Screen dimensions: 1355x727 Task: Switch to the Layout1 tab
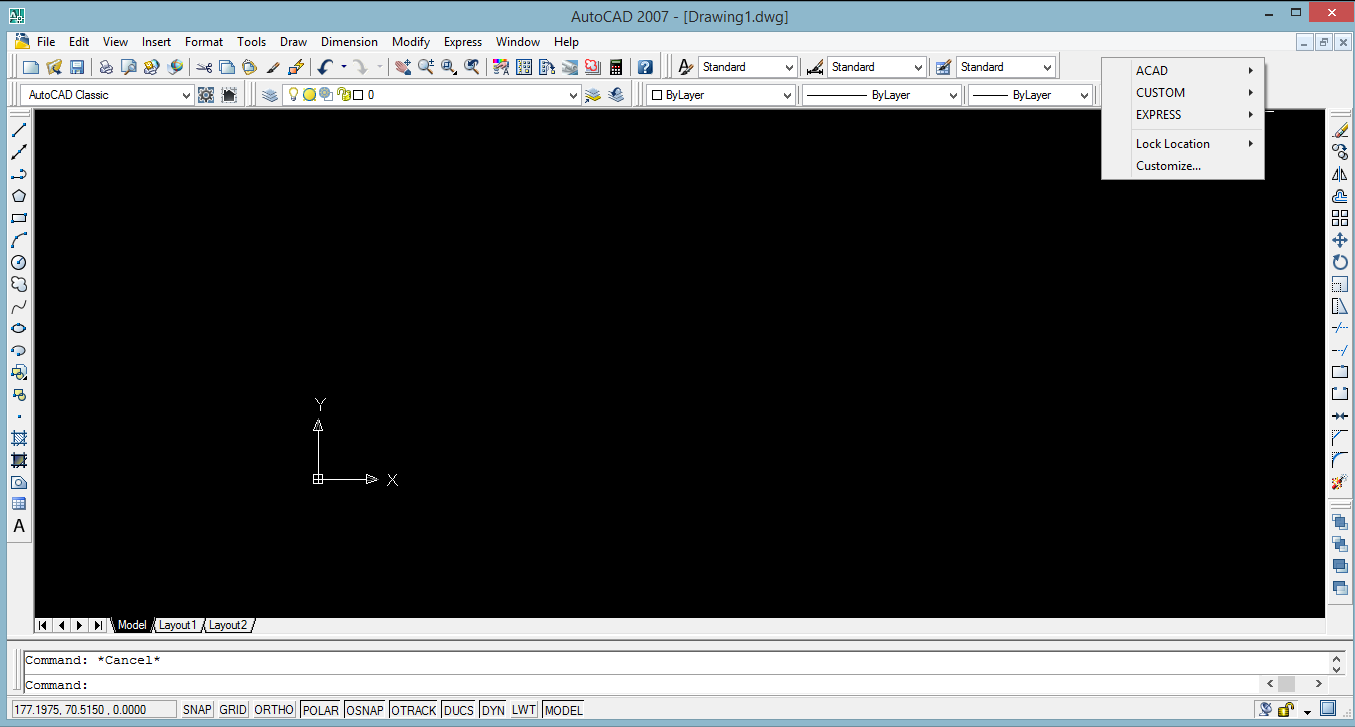(x=177, y=624)
